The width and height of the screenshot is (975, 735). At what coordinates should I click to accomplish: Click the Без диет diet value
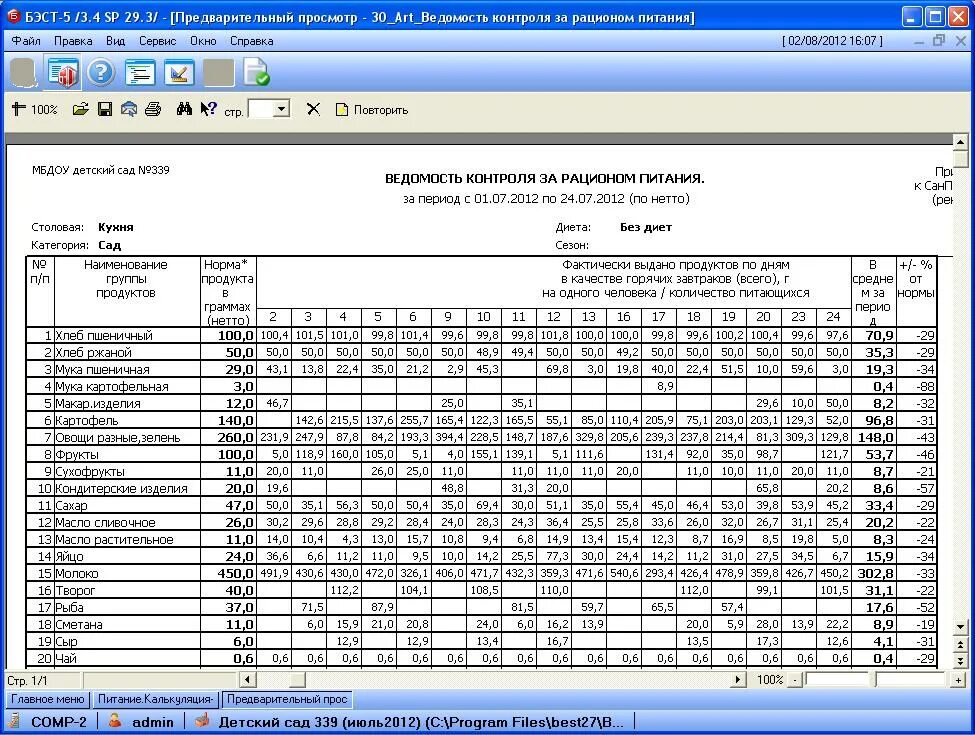coord(646,227)
